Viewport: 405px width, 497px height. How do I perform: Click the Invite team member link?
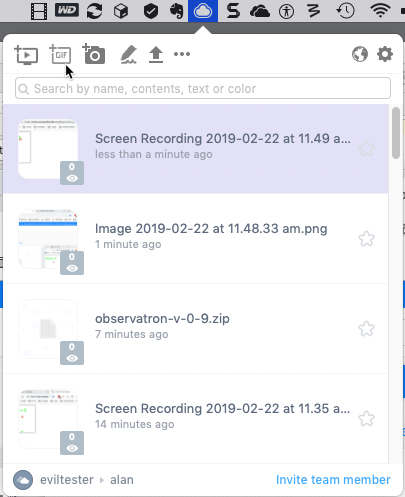pyautogui.click(x=333, y=480)
